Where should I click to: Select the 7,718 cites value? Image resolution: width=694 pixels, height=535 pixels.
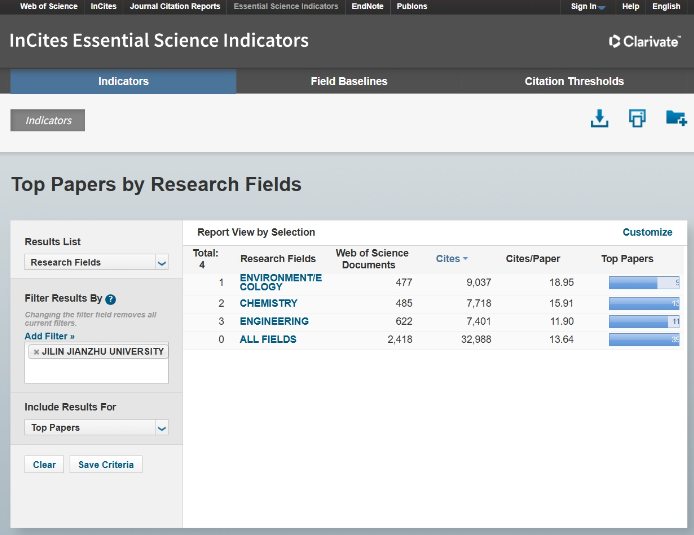click(478, 304)
